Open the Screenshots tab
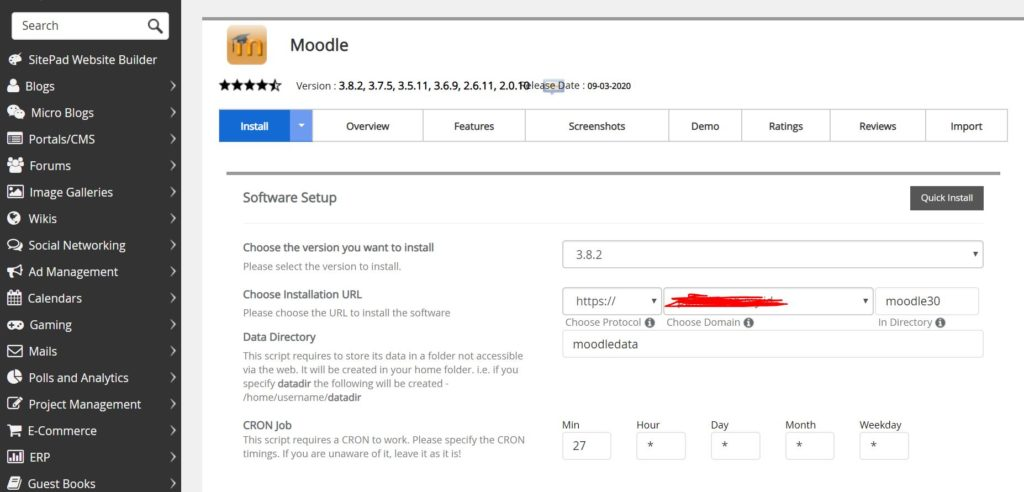This screenshot has height=492, width=1024. coord(597,126)
